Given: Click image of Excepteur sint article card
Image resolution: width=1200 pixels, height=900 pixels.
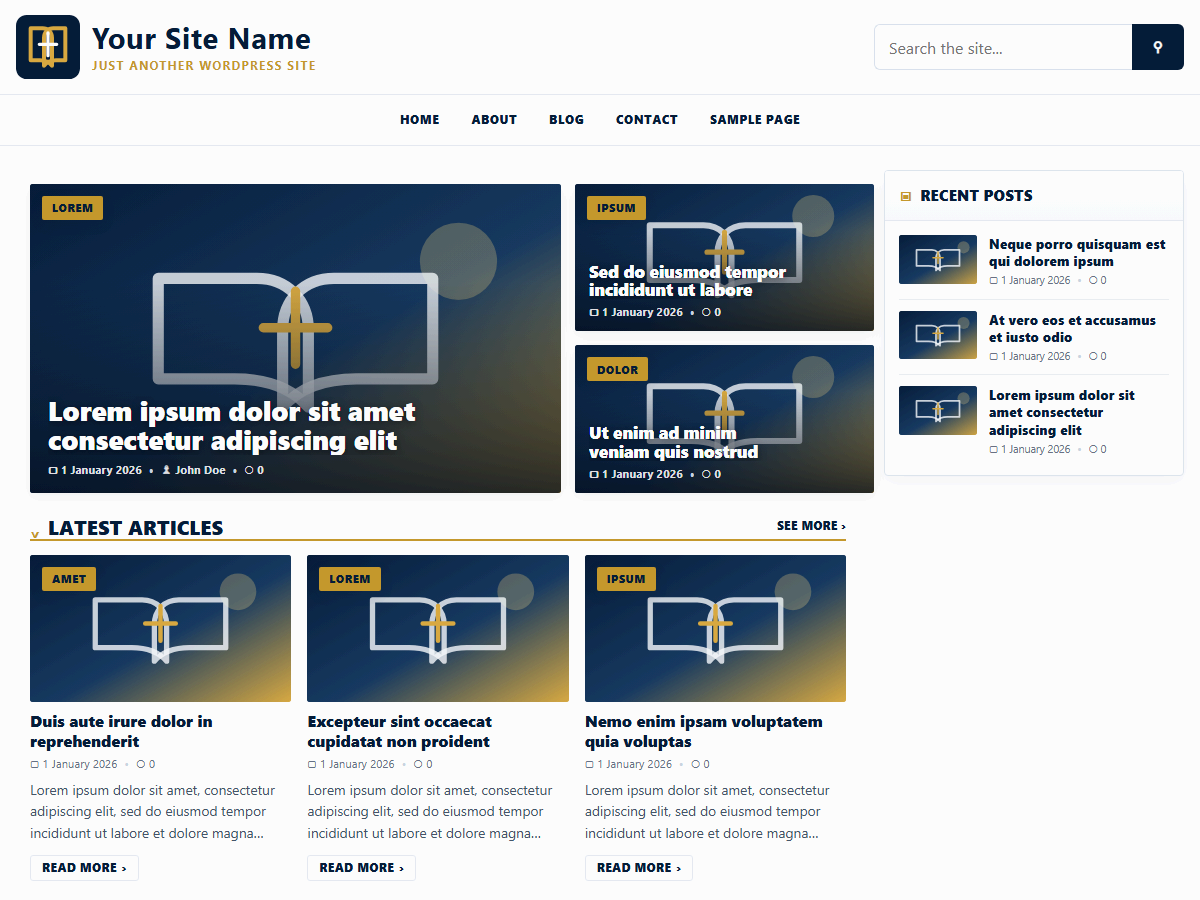Looking at the screenshot, I should [438, 629].
